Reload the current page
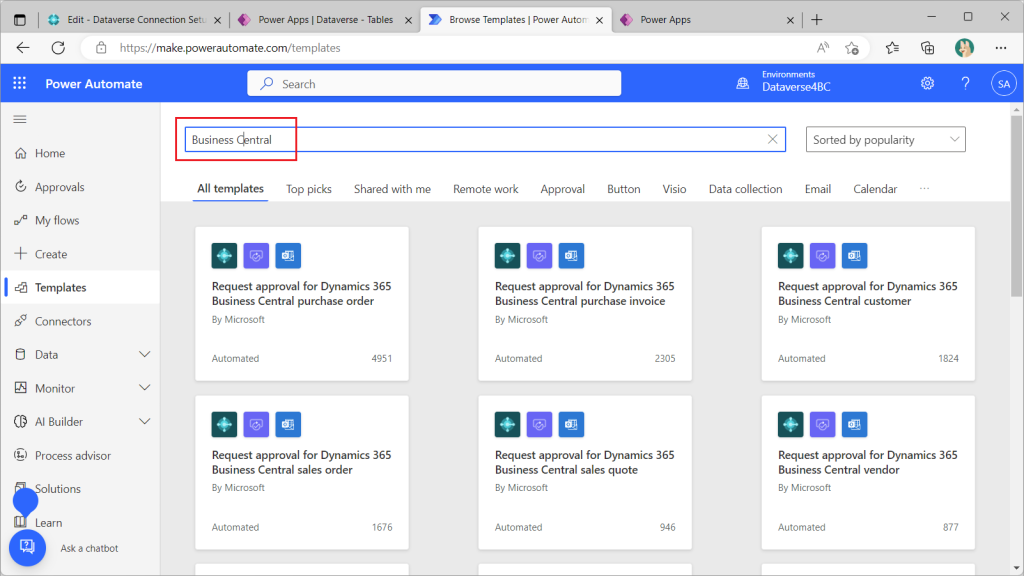Screen dimensions: 1024x576 pos(58,48)
